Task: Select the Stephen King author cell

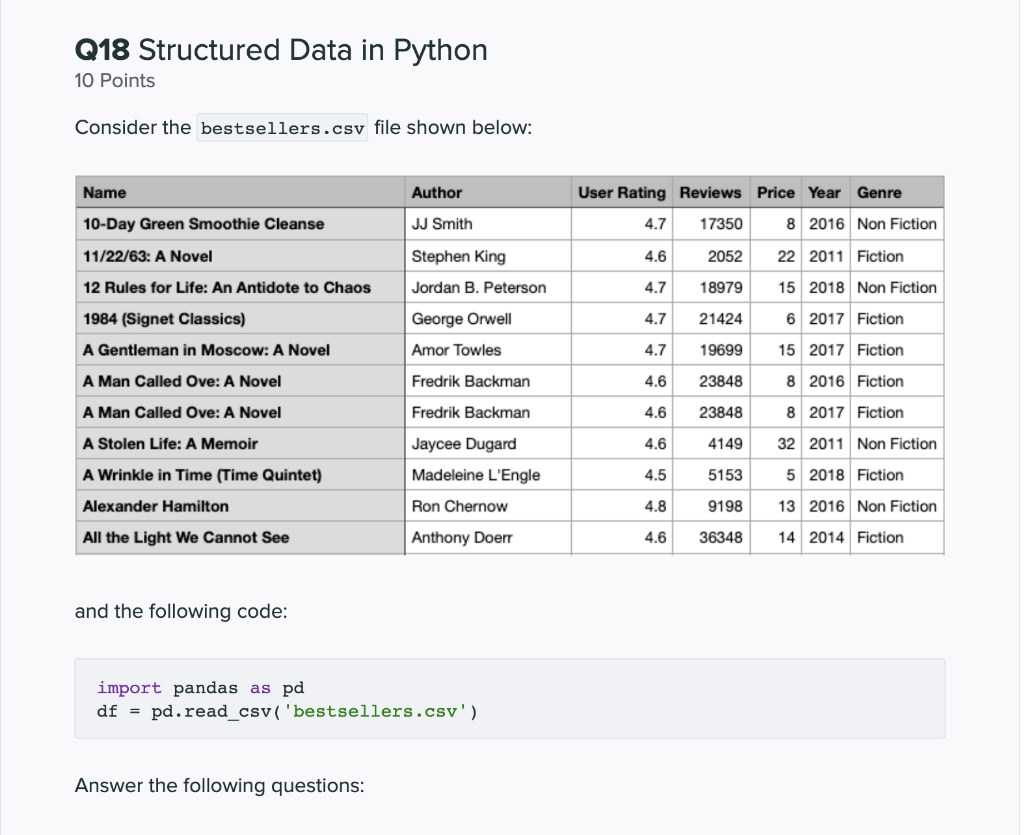Action: [458, 256]
